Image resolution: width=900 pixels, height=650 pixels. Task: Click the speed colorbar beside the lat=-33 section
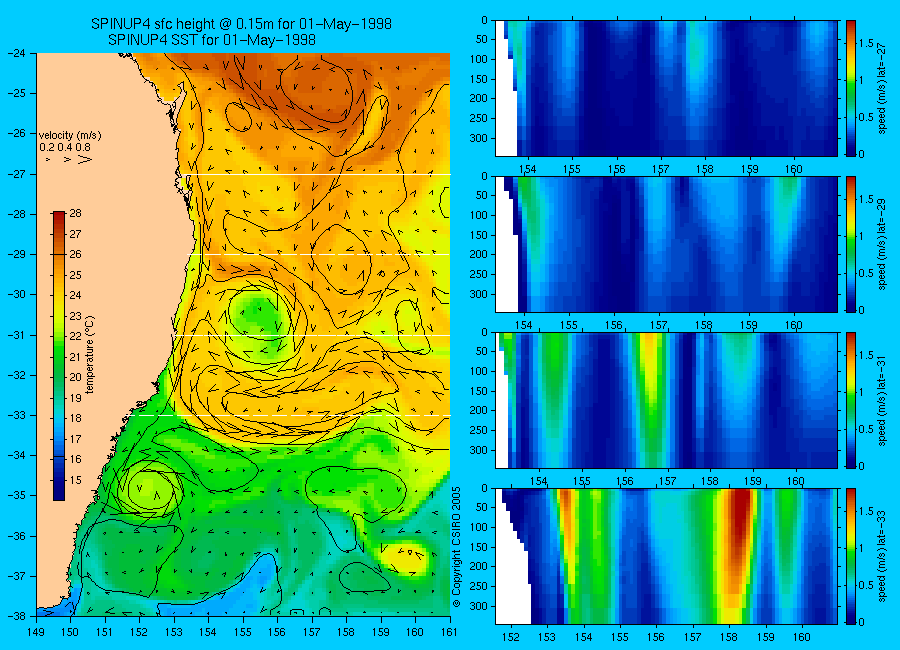[x=850, y=556]
